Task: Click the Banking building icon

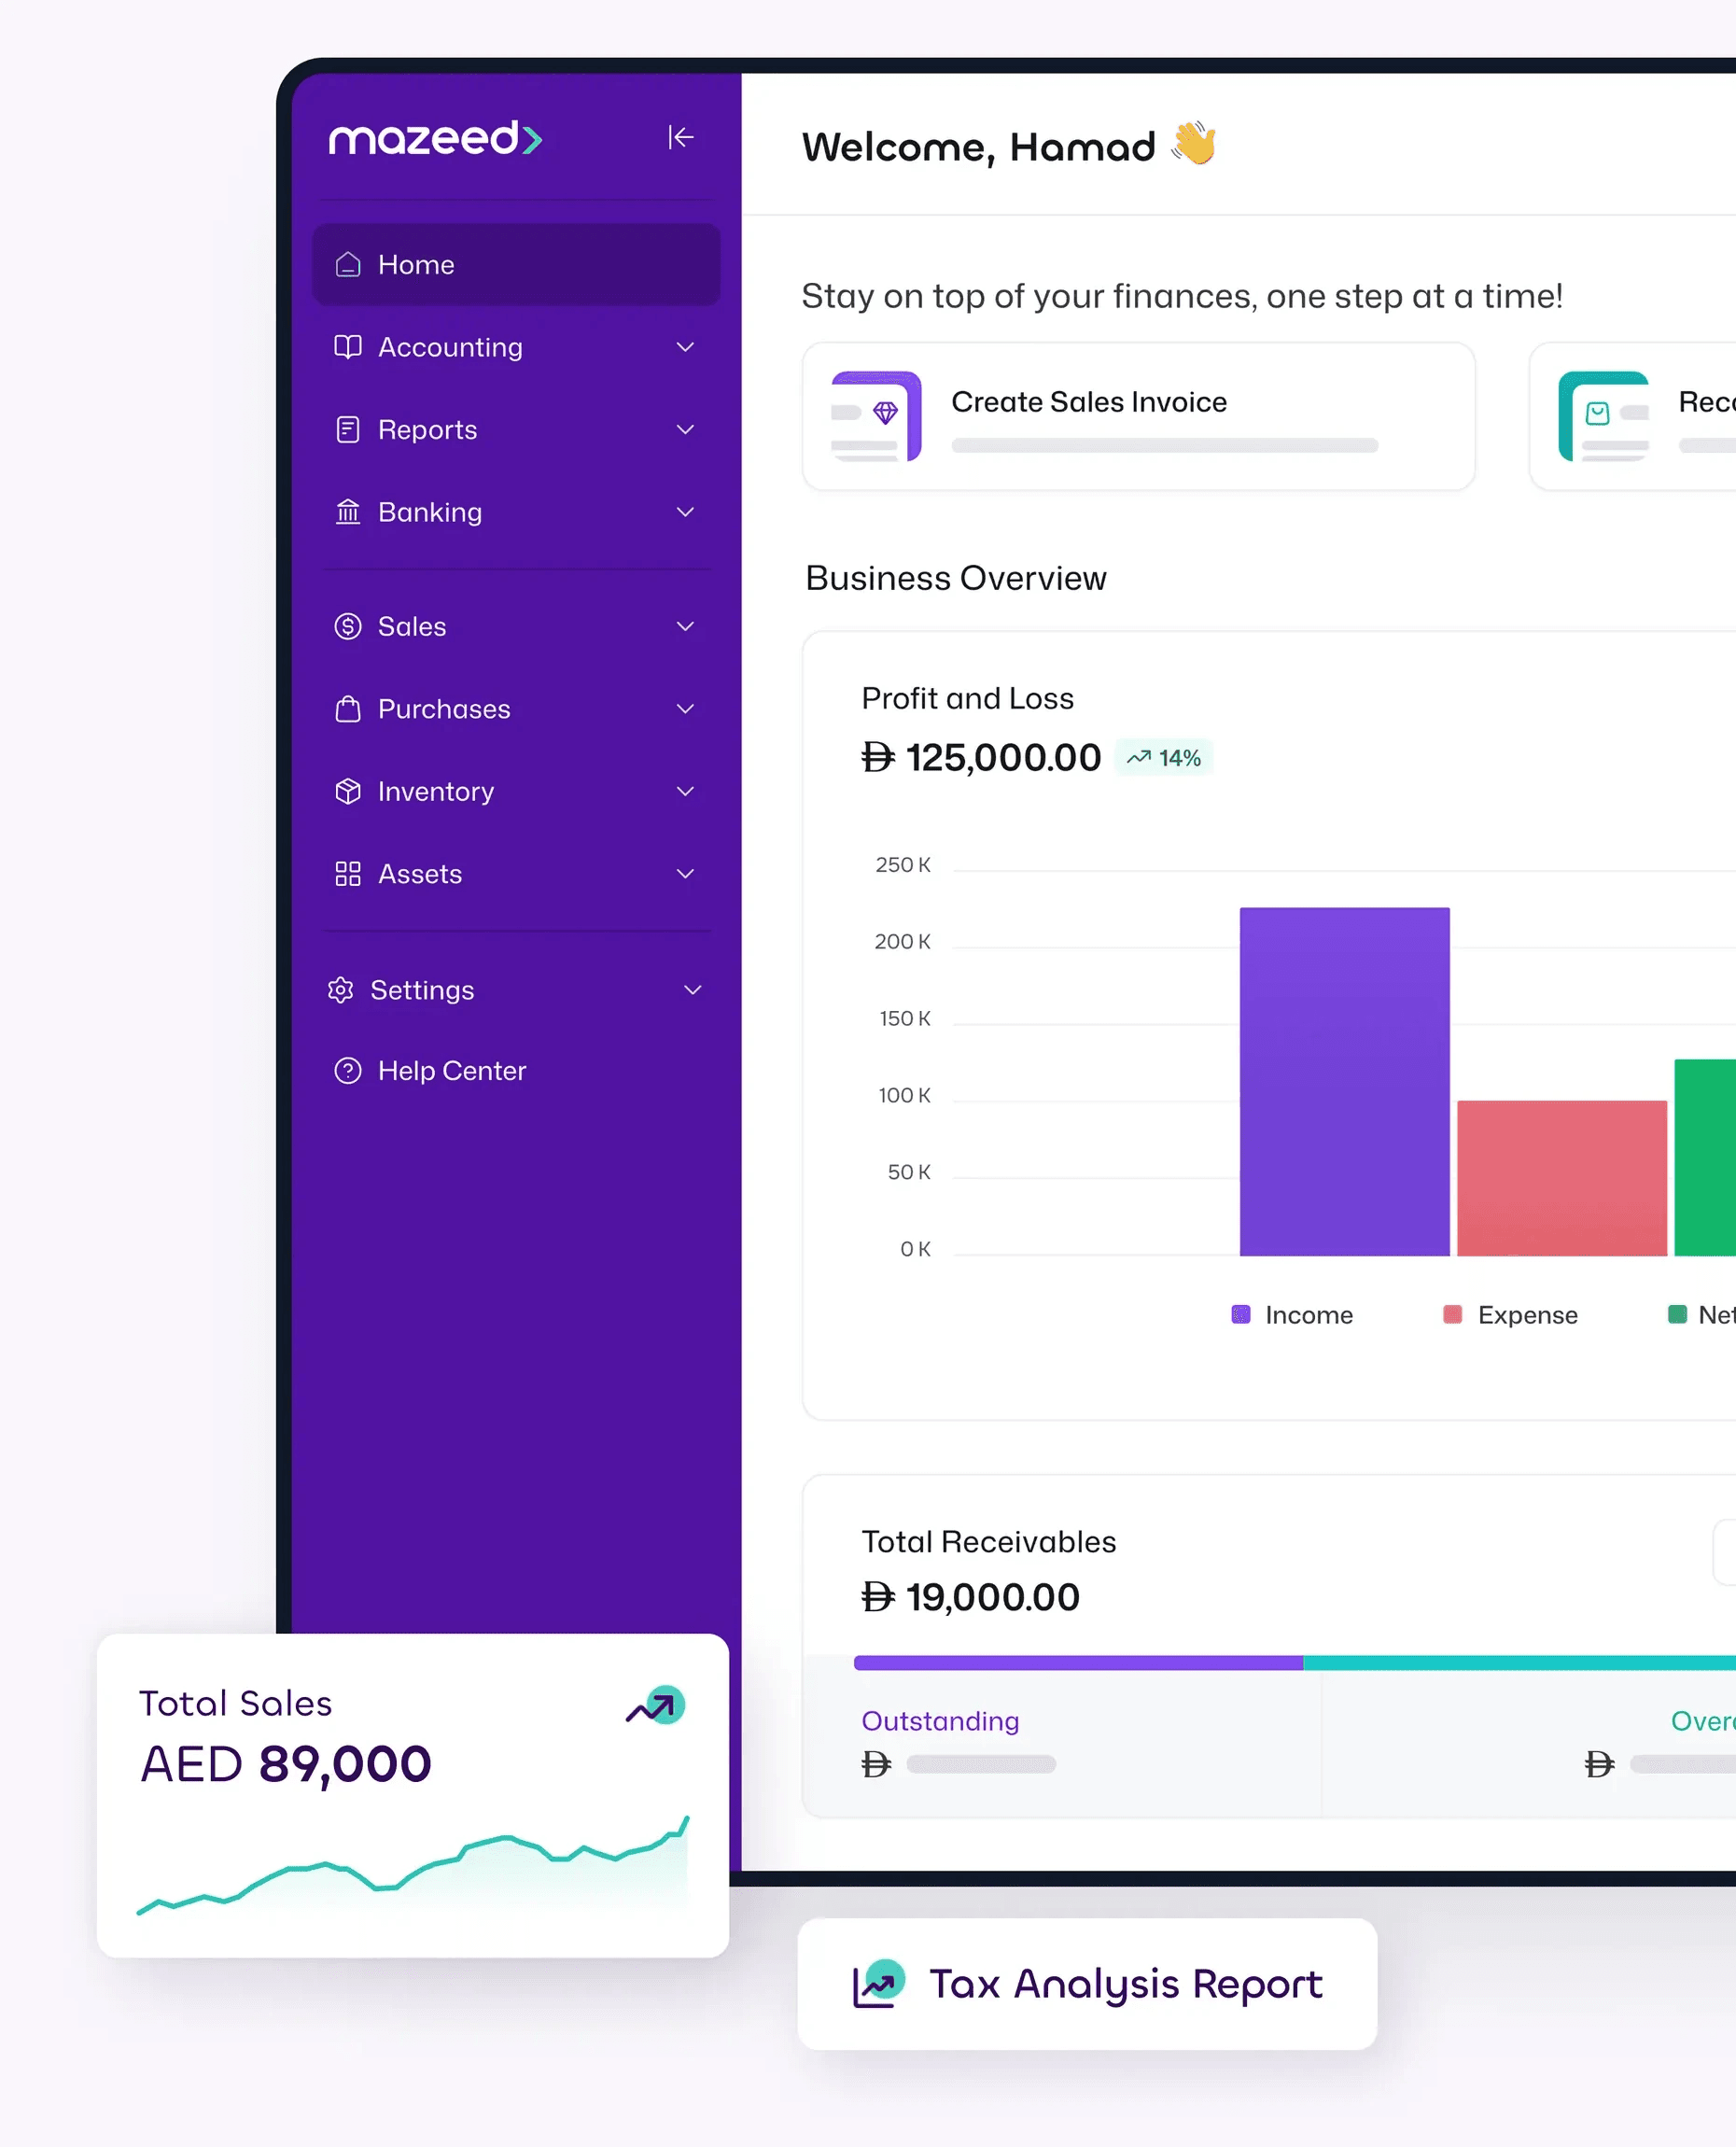Action: [x=347, y=512]
